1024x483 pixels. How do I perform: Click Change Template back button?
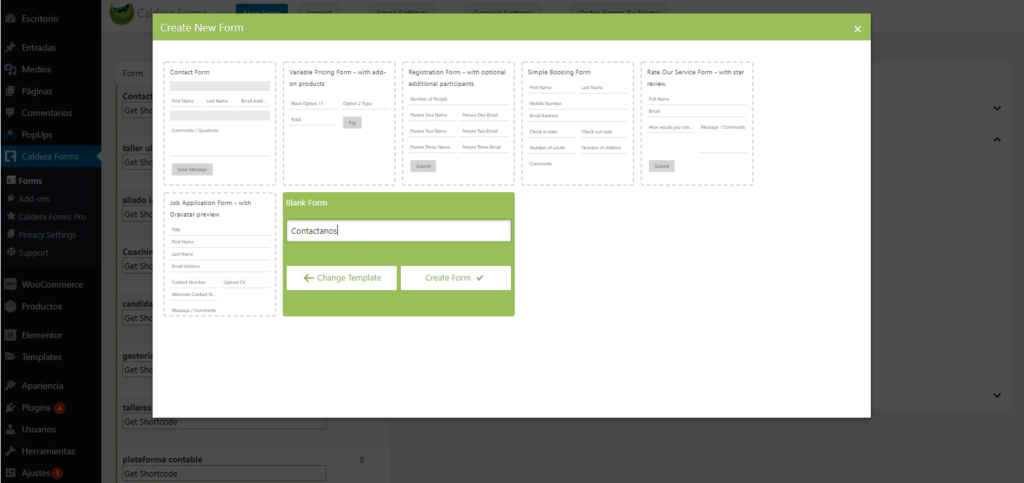[341, 278]
